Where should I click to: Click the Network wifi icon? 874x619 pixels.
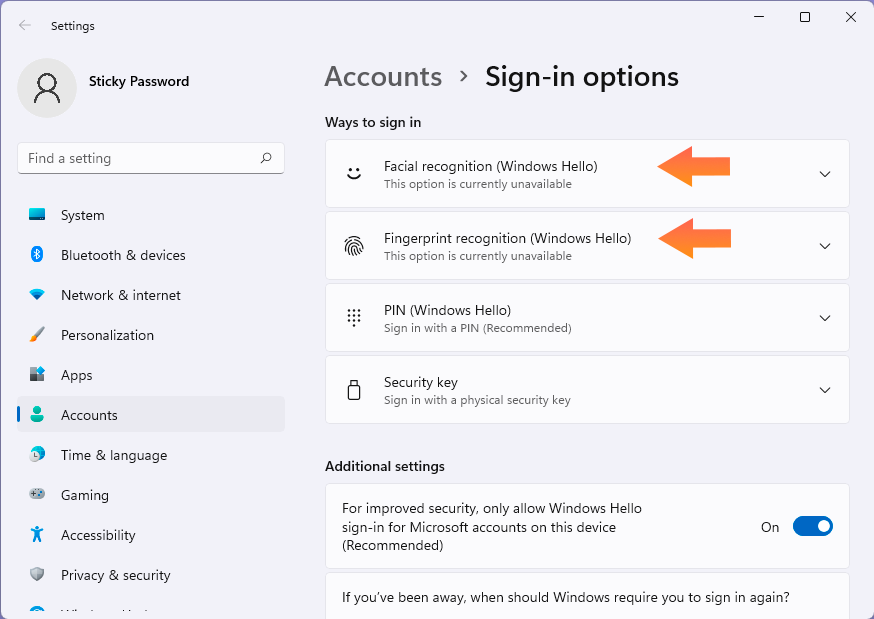coord(37,295)
